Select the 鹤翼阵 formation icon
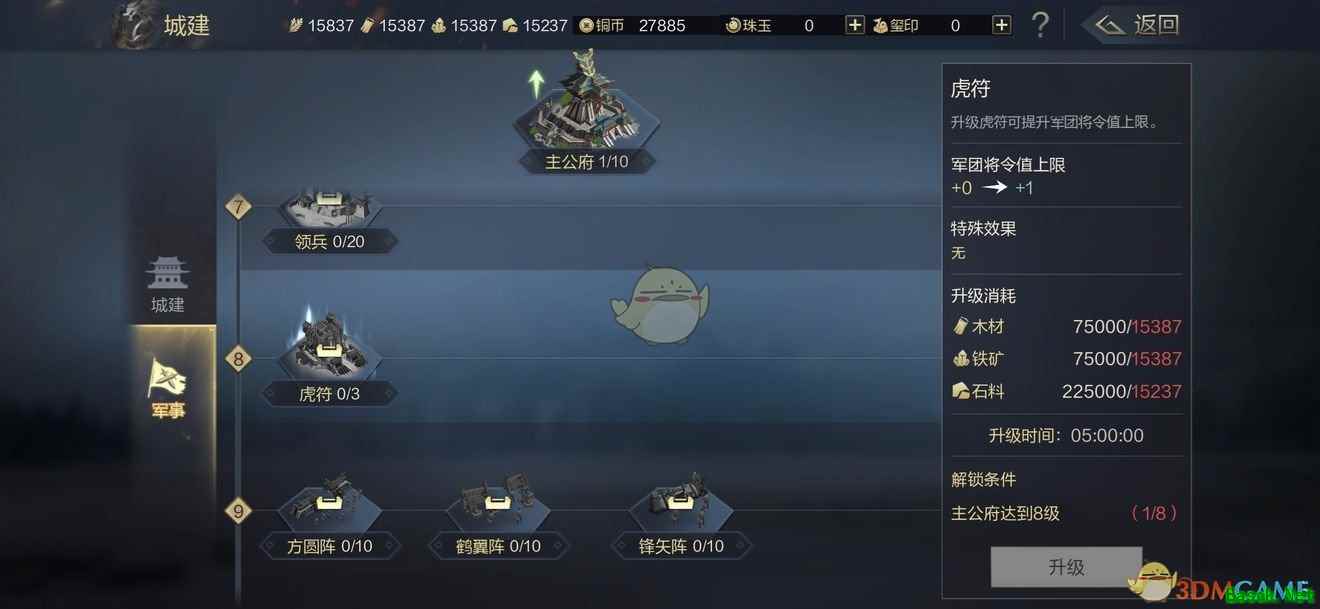This screenshot has width=1320, height=609. (x=497, y=503)
